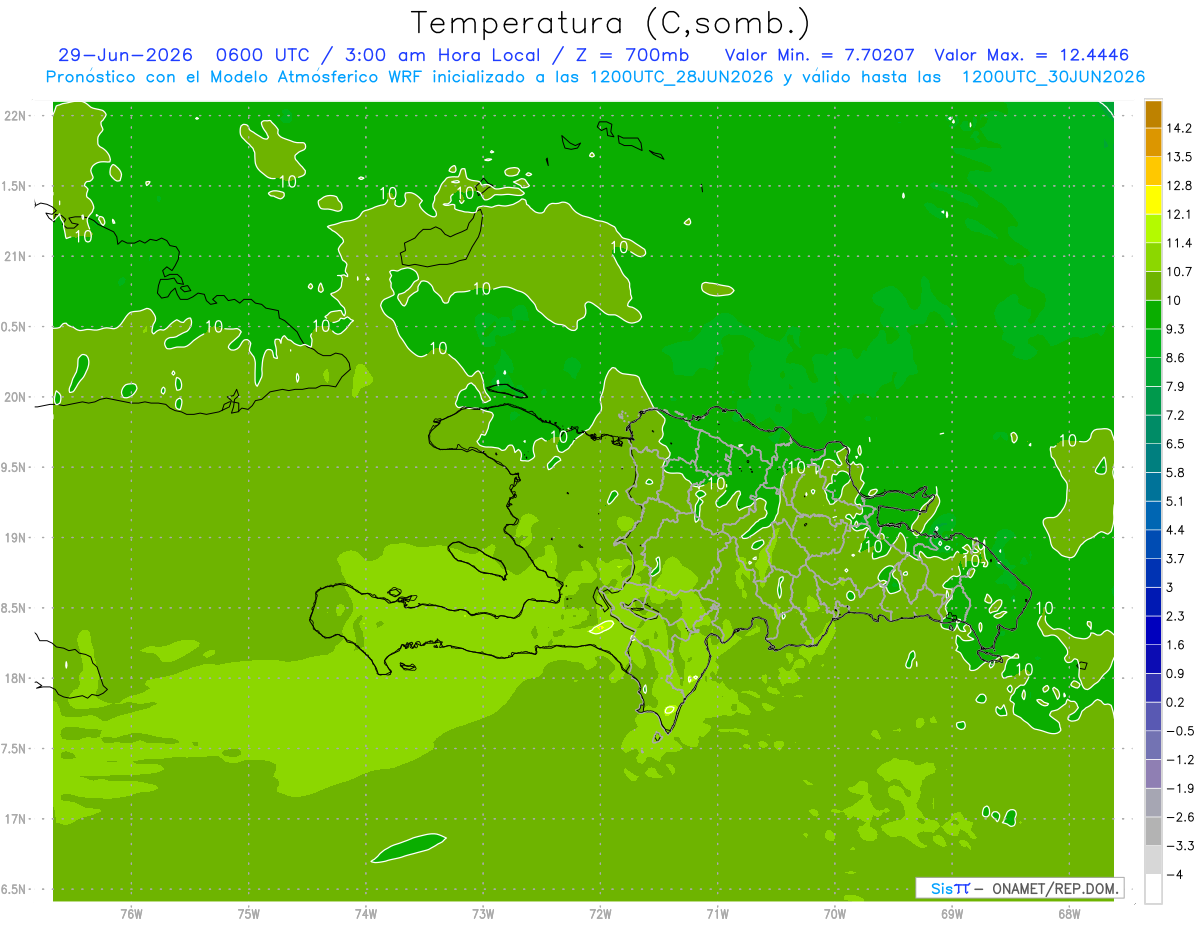Click the '3:00 am Hora Local' text
Viewport: 1200px width, 927px height.
pos(443,55)
